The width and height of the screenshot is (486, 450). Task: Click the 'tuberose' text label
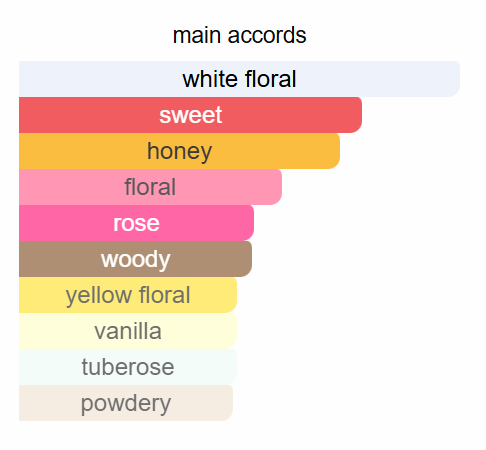pyautogui.click(x=128, y=367)
